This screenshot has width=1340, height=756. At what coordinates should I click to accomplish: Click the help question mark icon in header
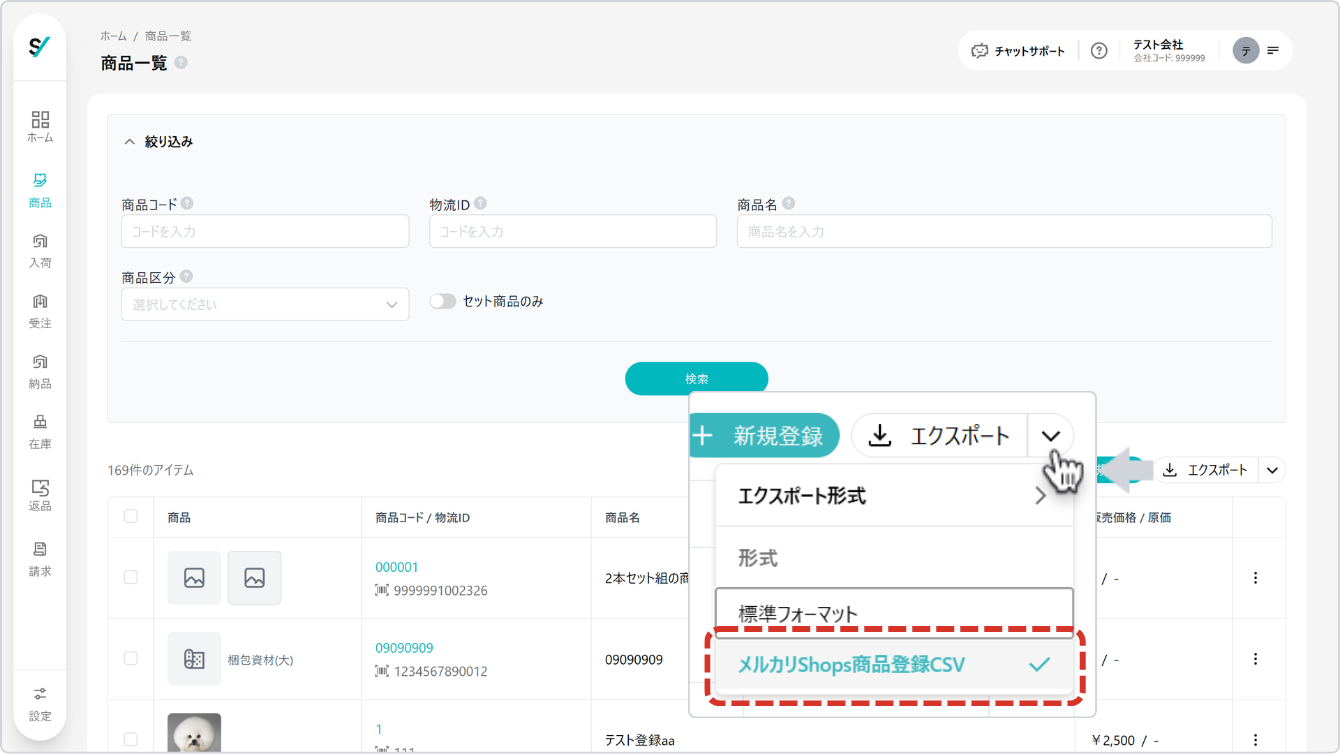pos(1099,51)
